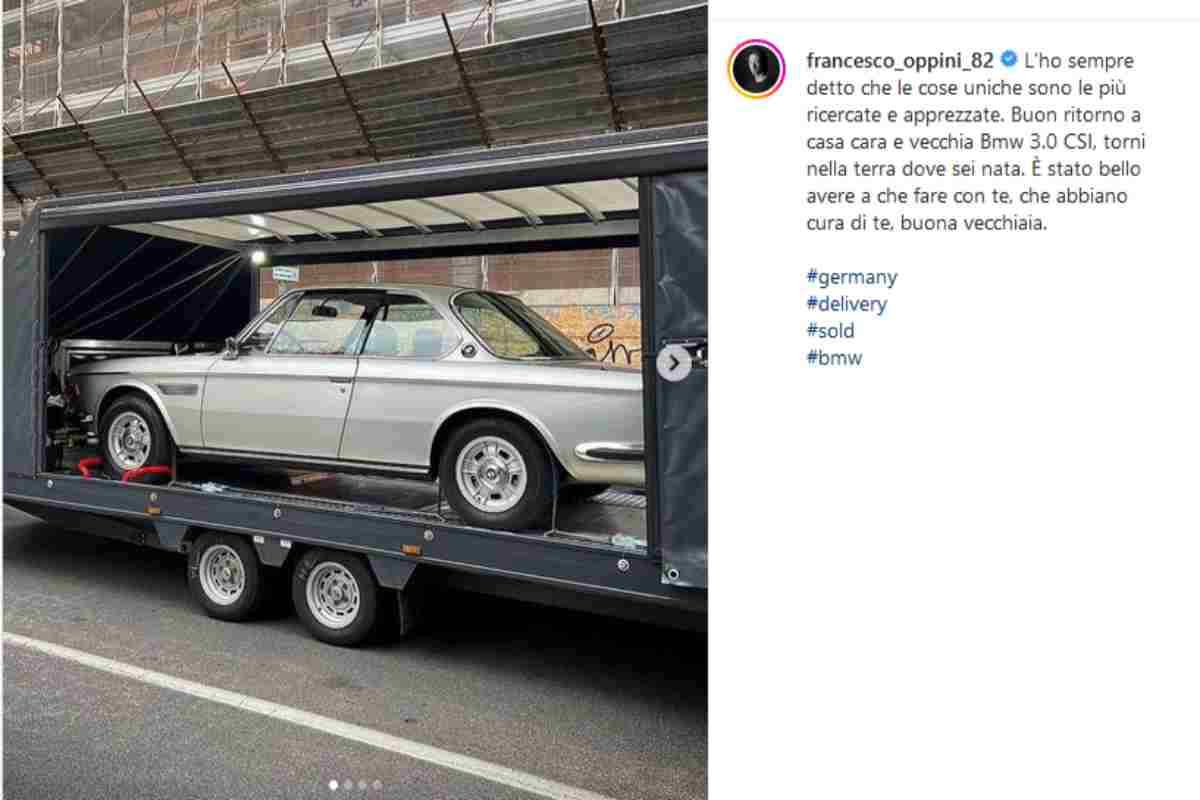The width and height of the screenshot is (1200, 800).
Task: Click the "buona vecchiaia" caption ending
Action: pyautogui.click(x=973, y=223)
